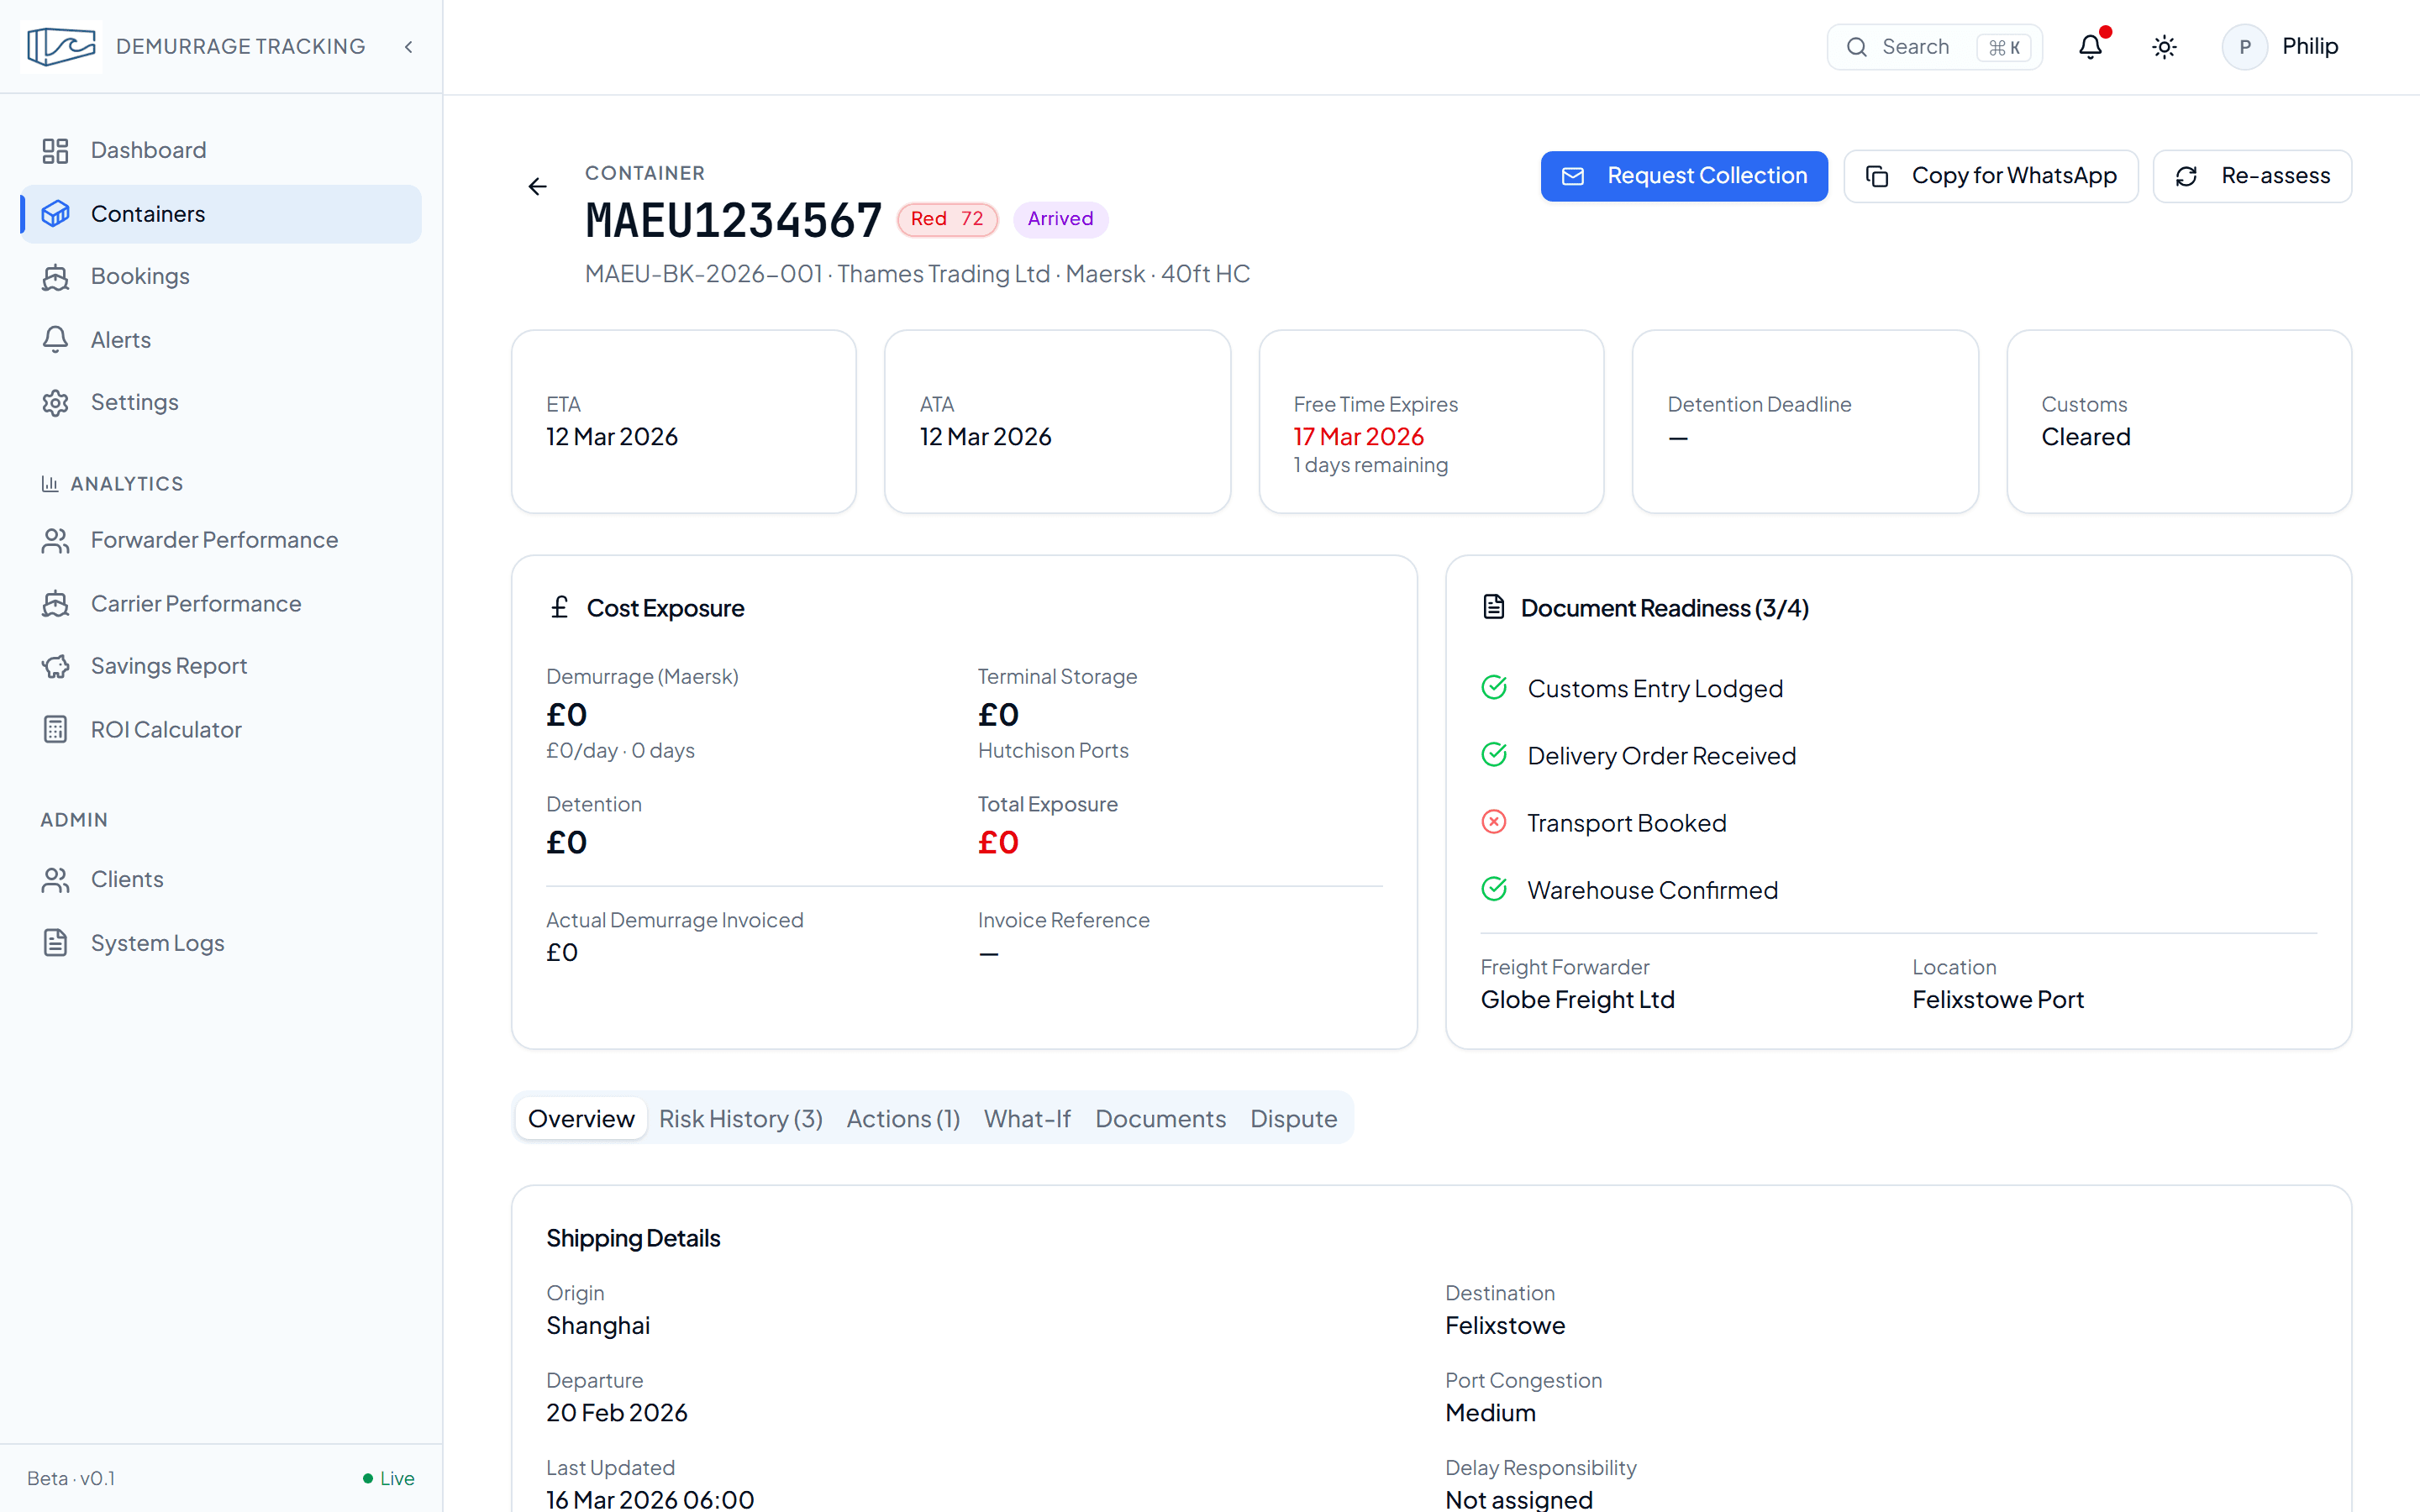The image size is (2420, 1512).
Task: View Alerts via the bell sidebar icon
Action: (120, 339)
